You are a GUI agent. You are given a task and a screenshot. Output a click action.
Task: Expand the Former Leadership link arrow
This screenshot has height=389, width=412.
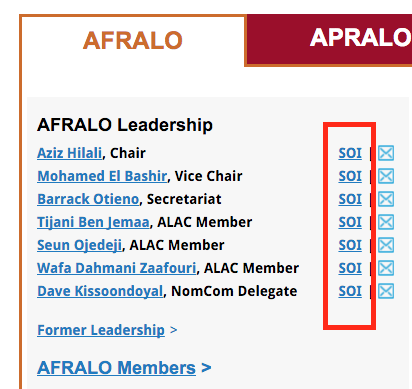tap(173, 330)
